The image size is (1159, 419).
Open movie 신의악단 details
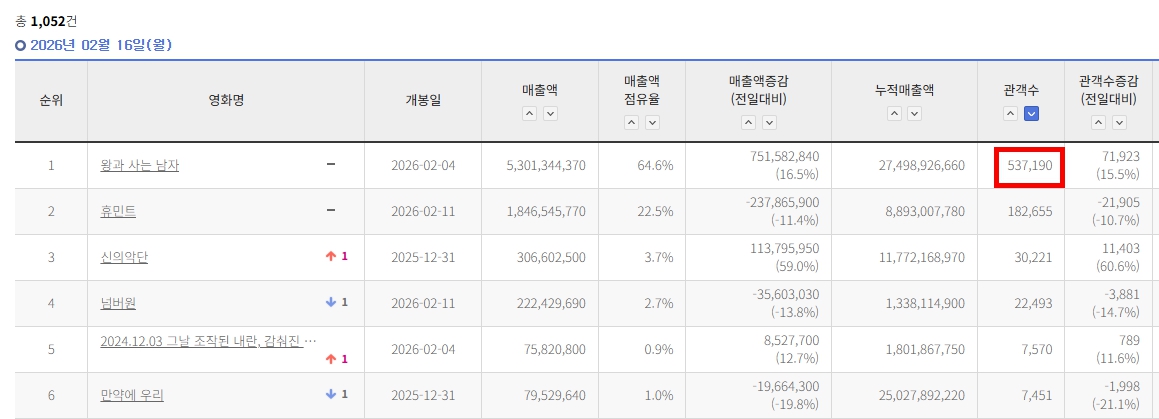124,257
